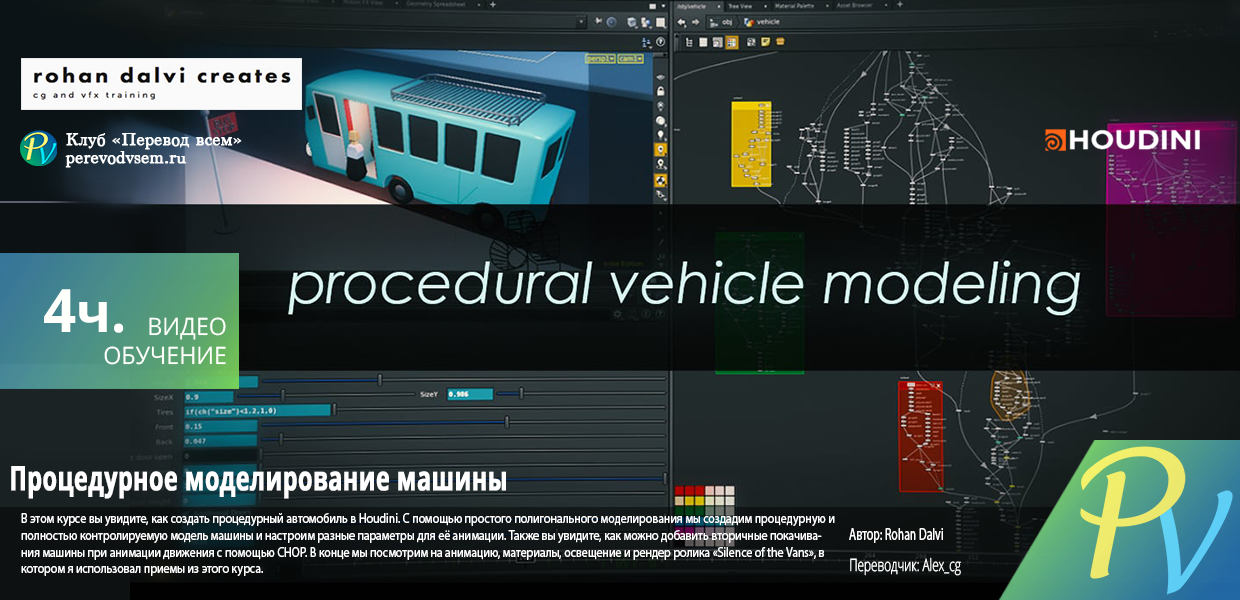Toggle the checkered material display icon
Screen dimensions: 1240x600
660,179
